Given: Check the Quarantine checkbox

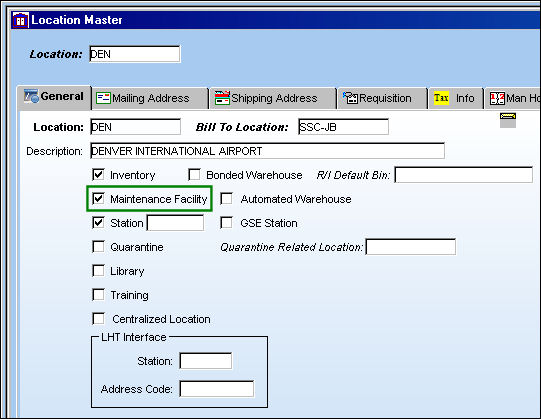Looking at the screenshot, I should point(98,247).
